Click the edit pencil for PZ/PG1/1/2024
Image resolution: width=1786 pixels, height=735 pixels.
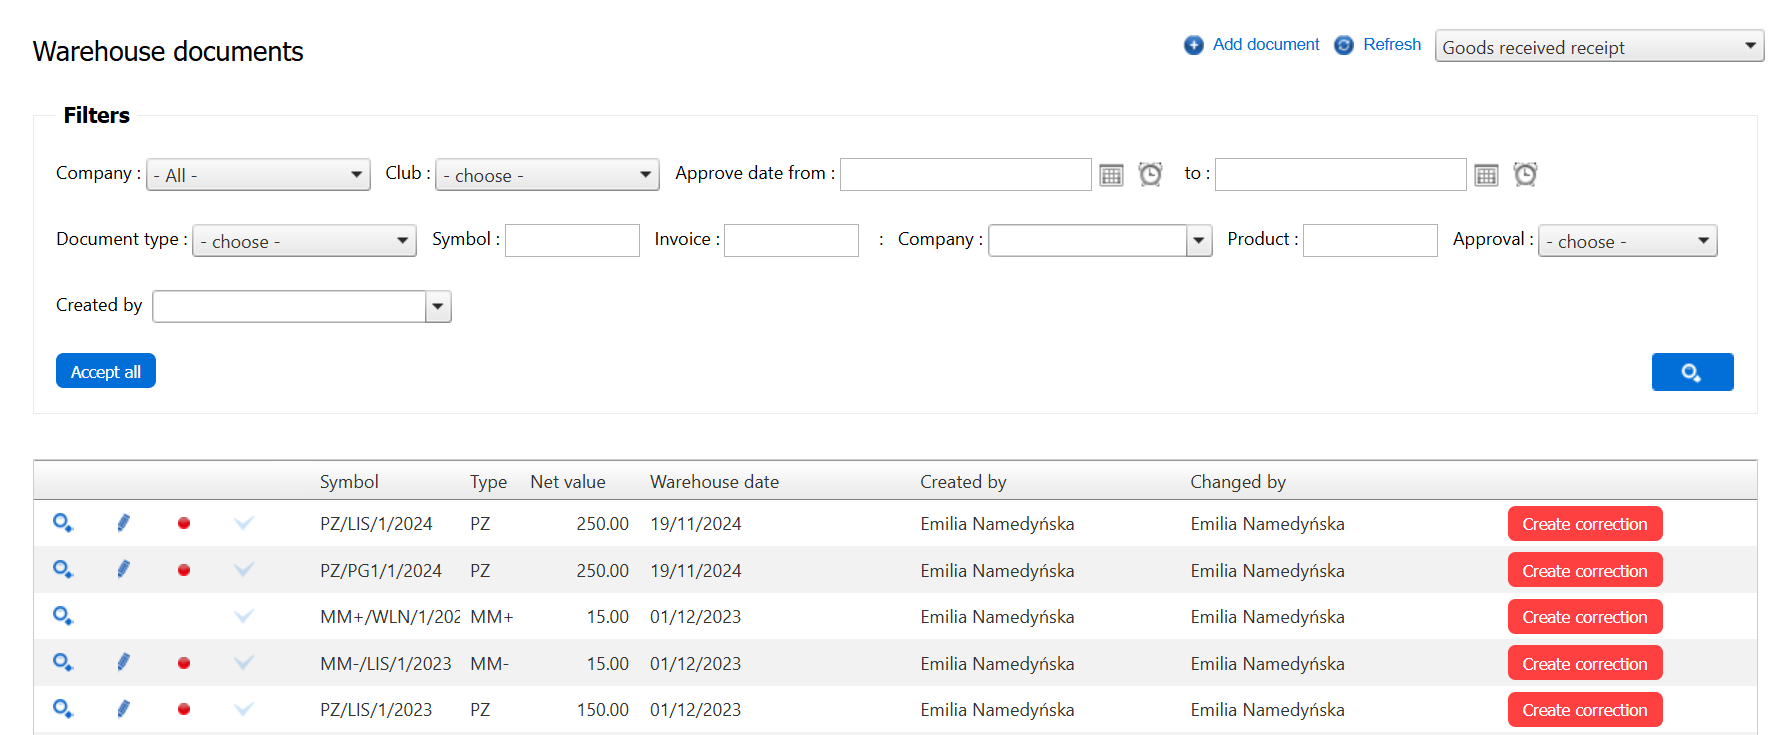pyautogui.click(x=123, y=570)
